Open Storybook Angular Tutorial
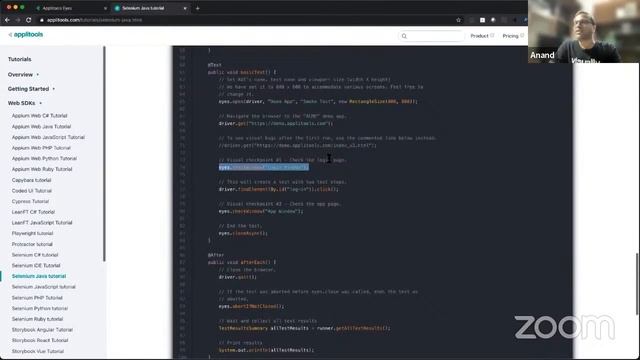 42,329
